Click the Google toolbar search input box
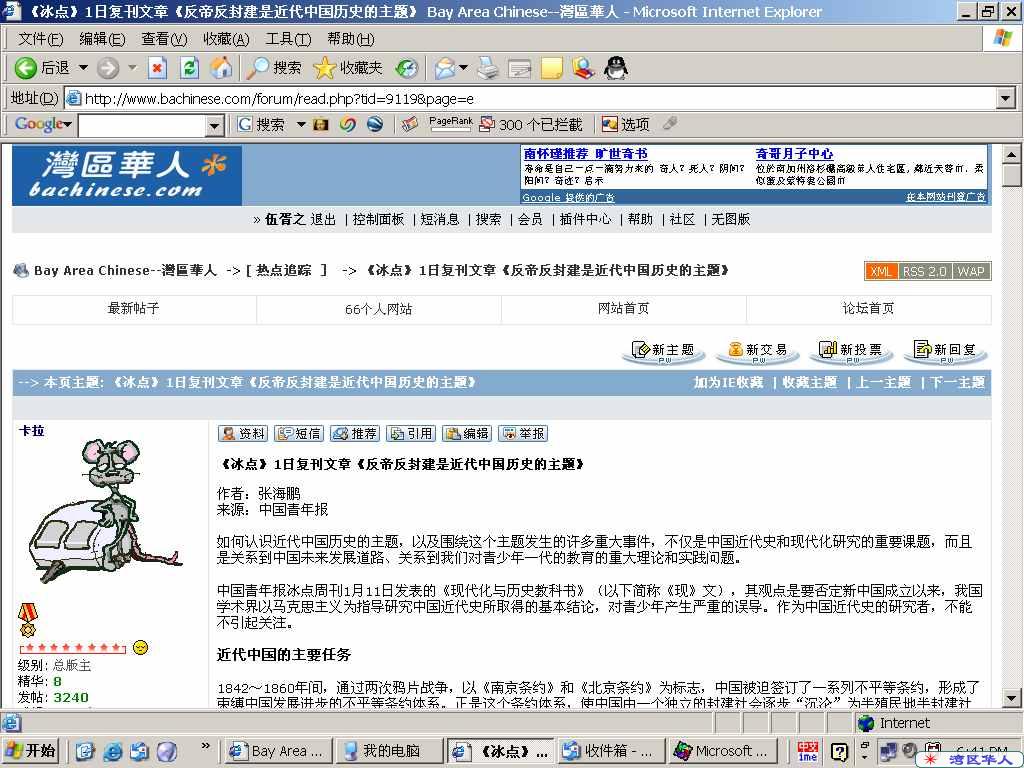The height and width of the screenshot is (768, 1024). 142,125
